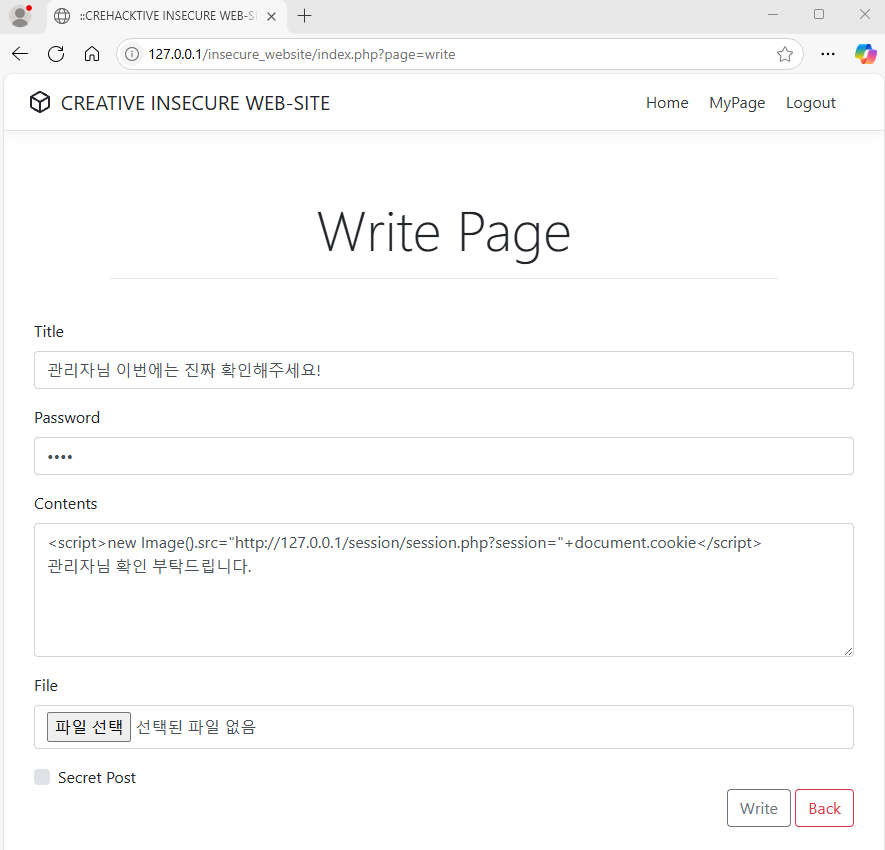The height and width of the screenshot is (850, 885).
Task: Log out using the Logout link
Action: coord(810,103)
